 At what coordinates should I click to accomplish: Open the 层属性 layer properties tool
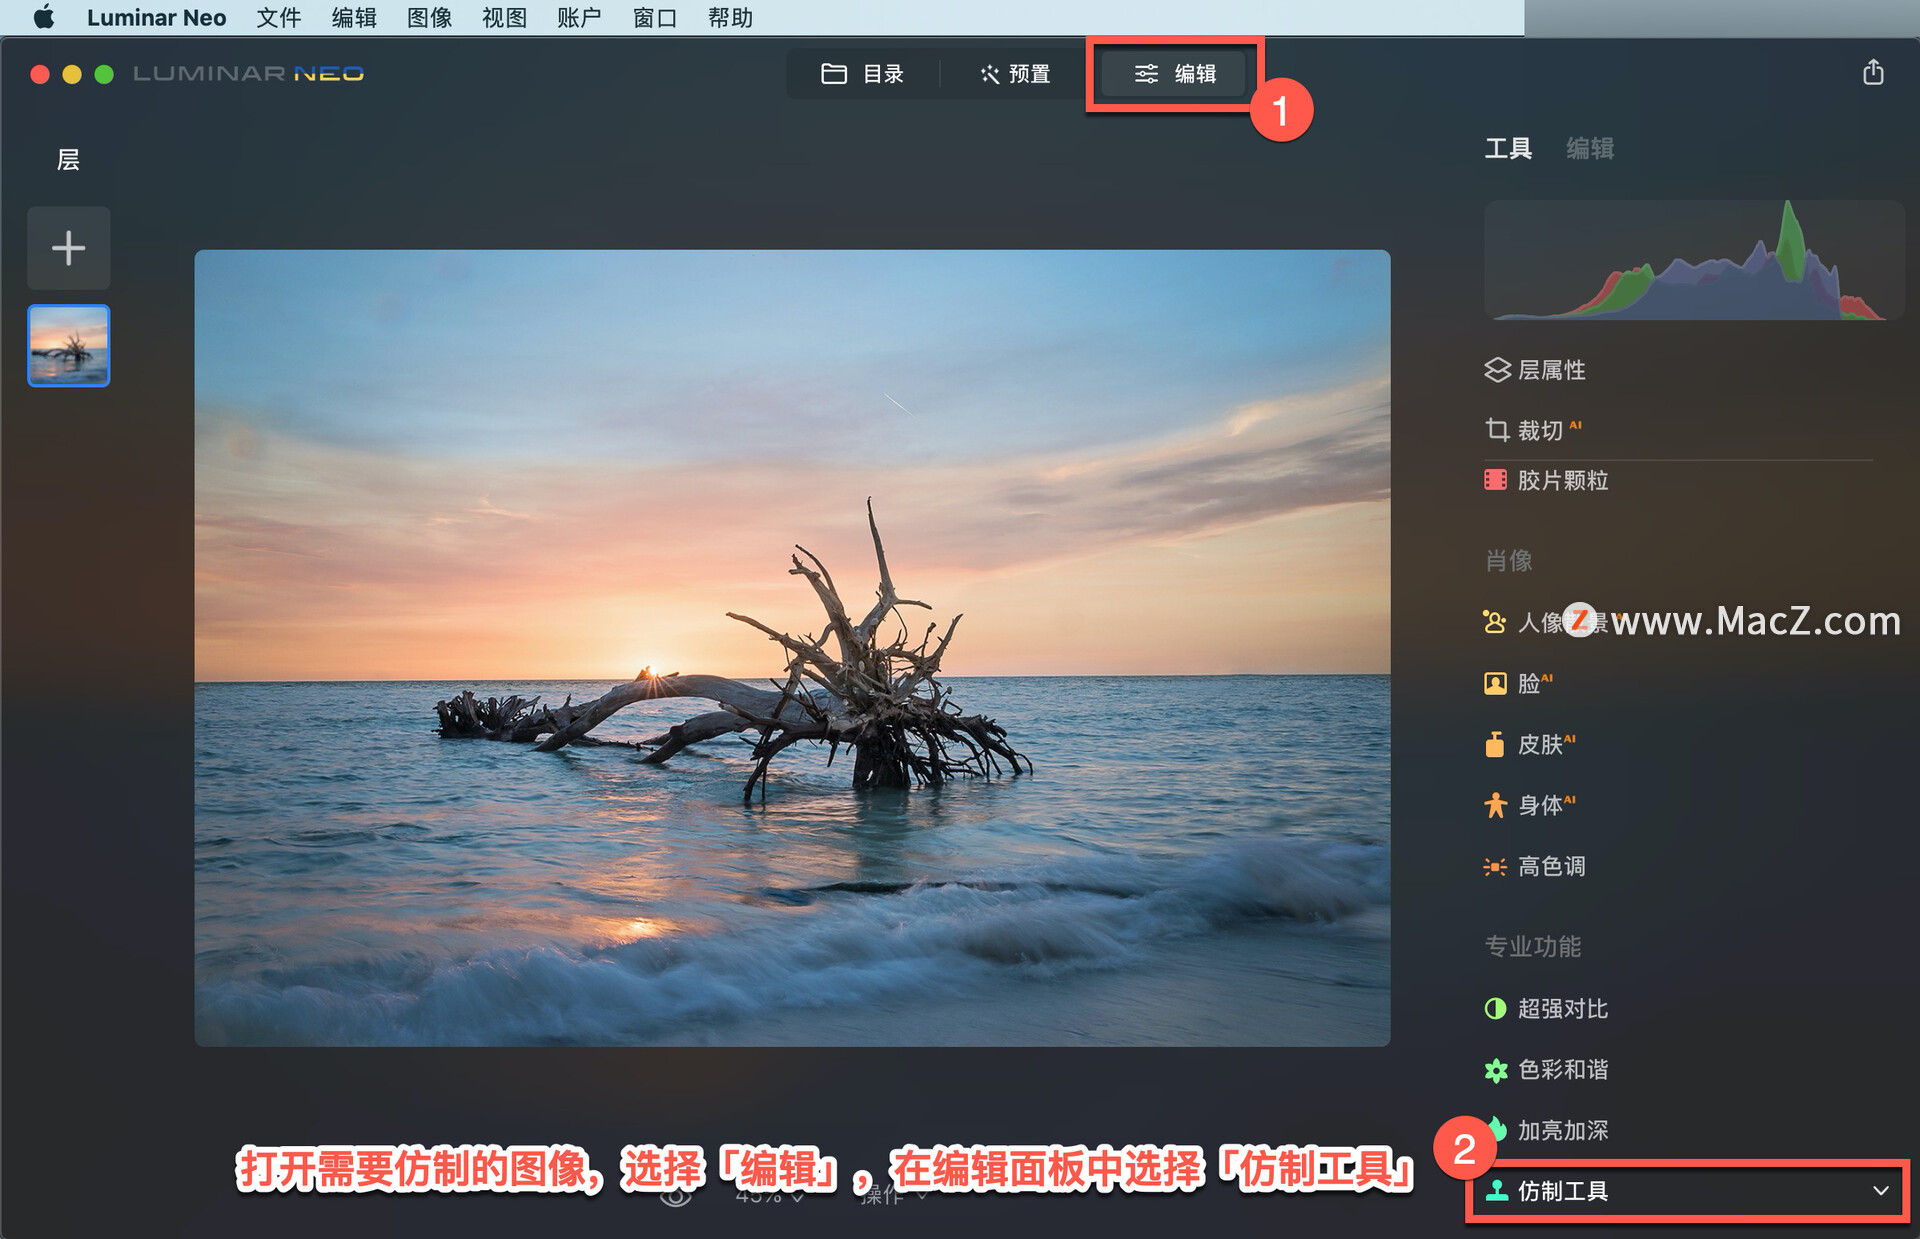(x=1535, y=370)
